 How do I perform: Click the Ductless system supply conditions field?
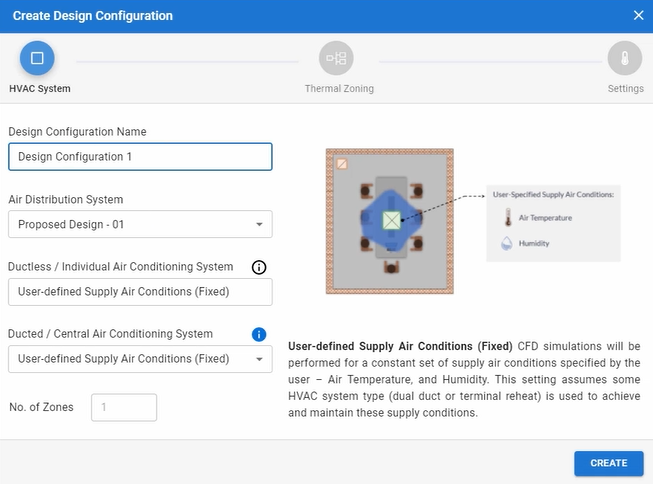140,292
